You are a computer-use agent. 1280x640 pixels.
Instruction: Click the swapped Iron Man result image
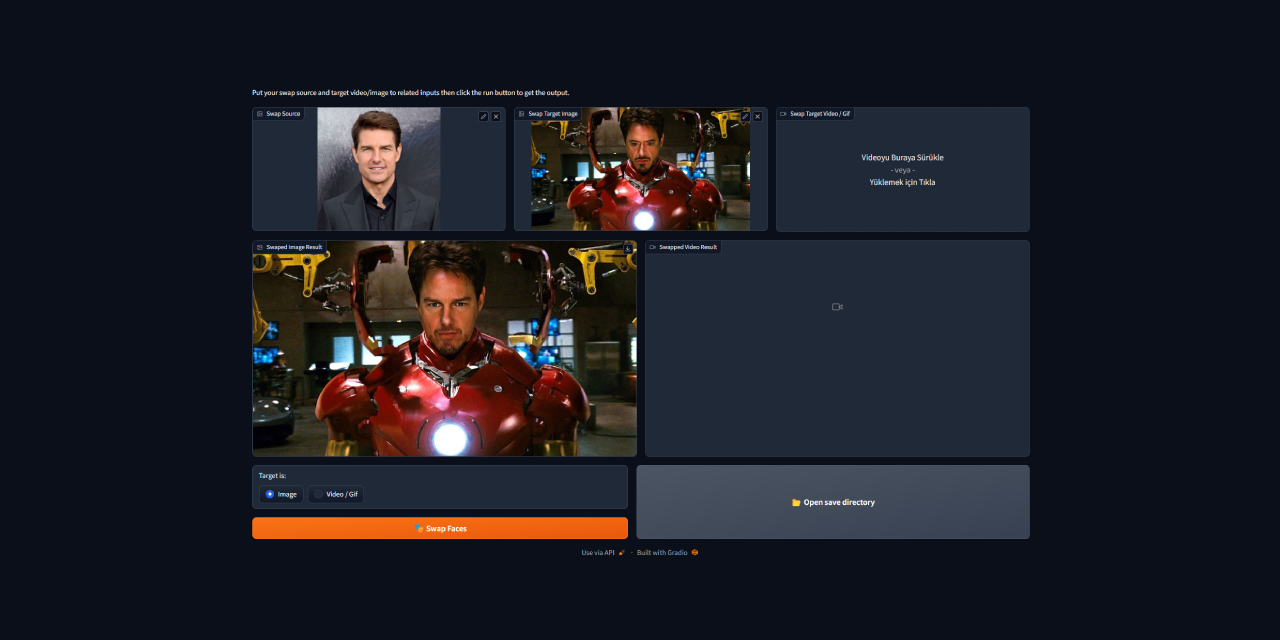[443, 348]
